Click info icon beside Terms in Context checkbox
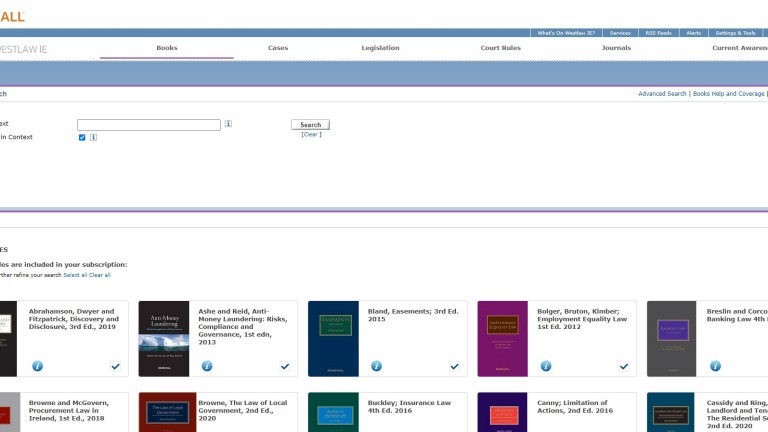768x432 pixels. (x=94, y=137)
